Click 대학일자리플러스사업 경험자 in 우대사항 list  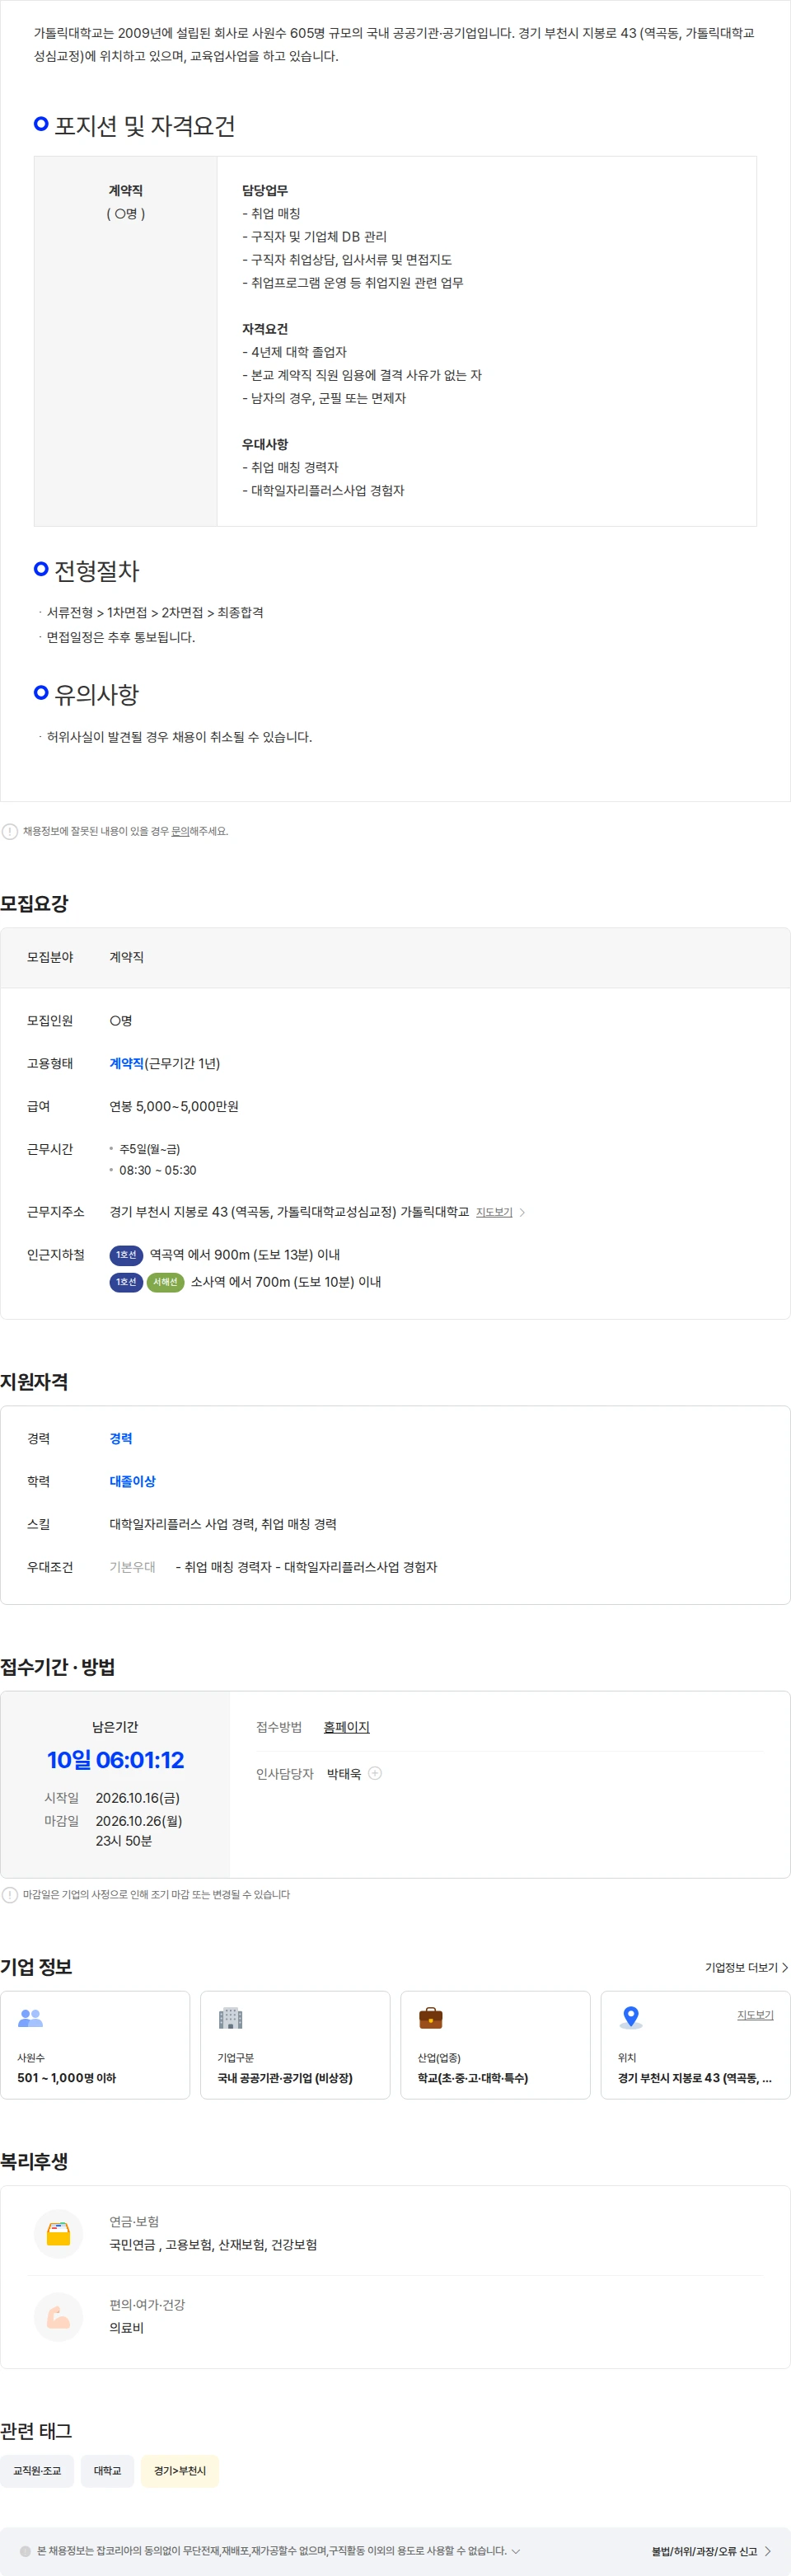323,490
